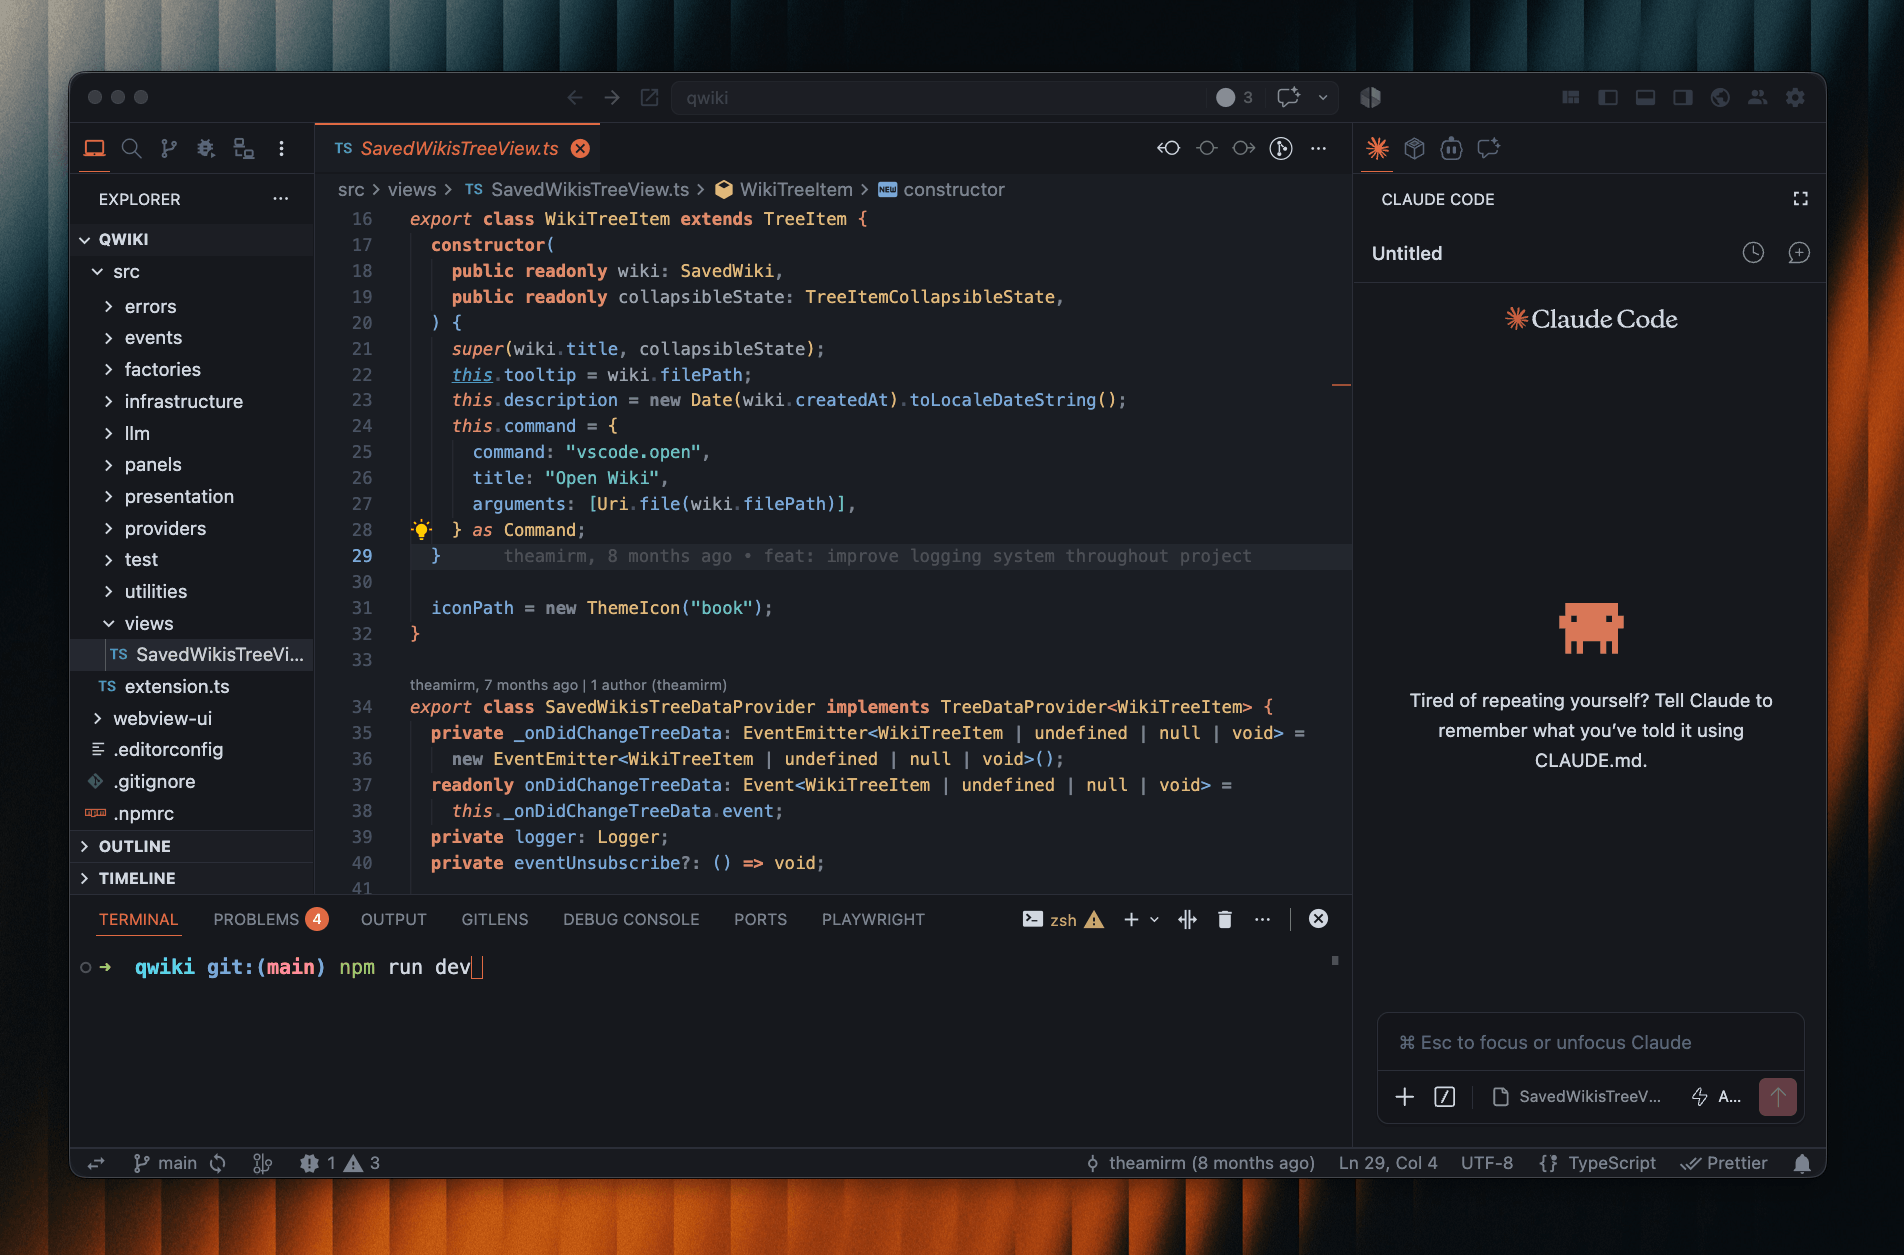Toggle the lightning mode selector in Claude input
The height and width of the screenshot is (1255, 1904).
coord(1714,1097)
